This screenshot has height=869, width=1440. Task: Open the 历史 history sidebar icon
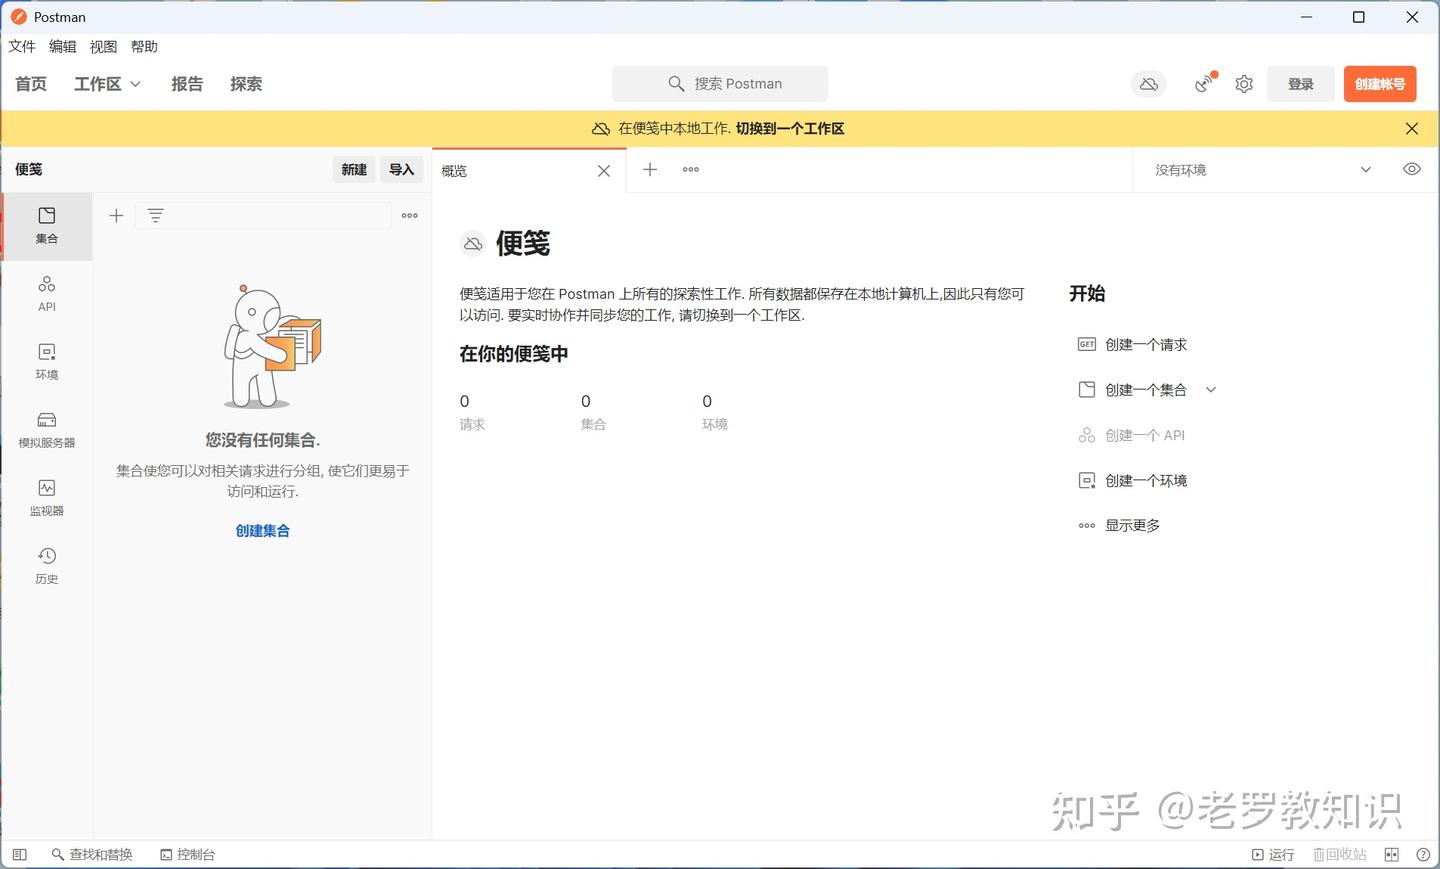47,566
